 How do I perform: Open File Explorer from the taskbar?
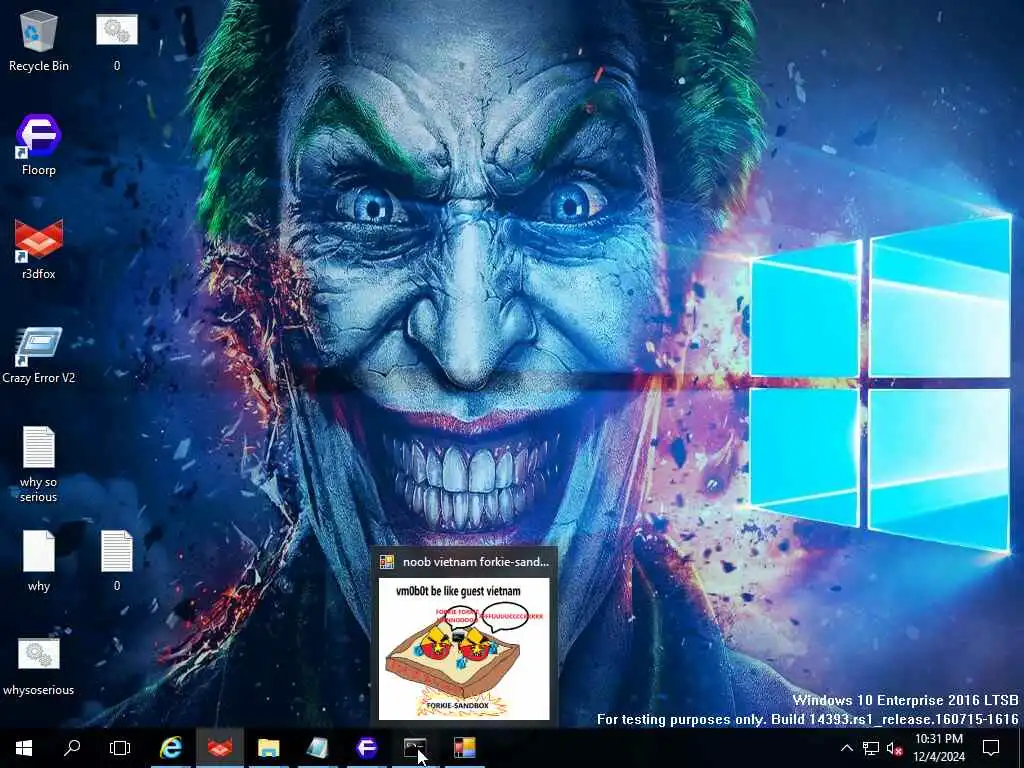pos(268,748)
